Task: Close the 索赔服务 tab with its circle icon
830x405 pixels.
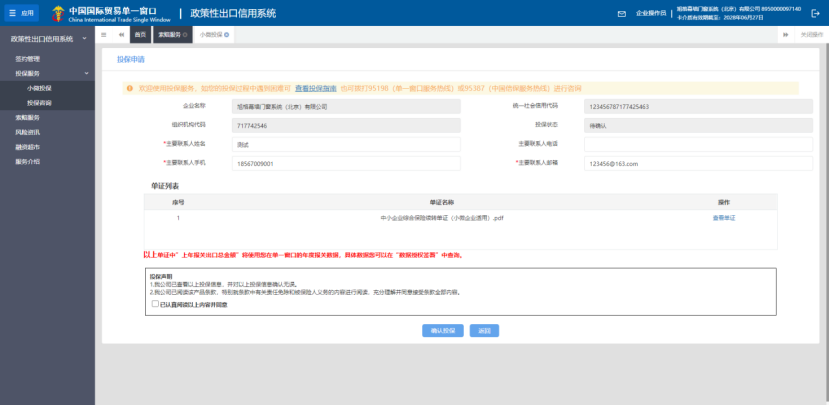Action: 185,35
